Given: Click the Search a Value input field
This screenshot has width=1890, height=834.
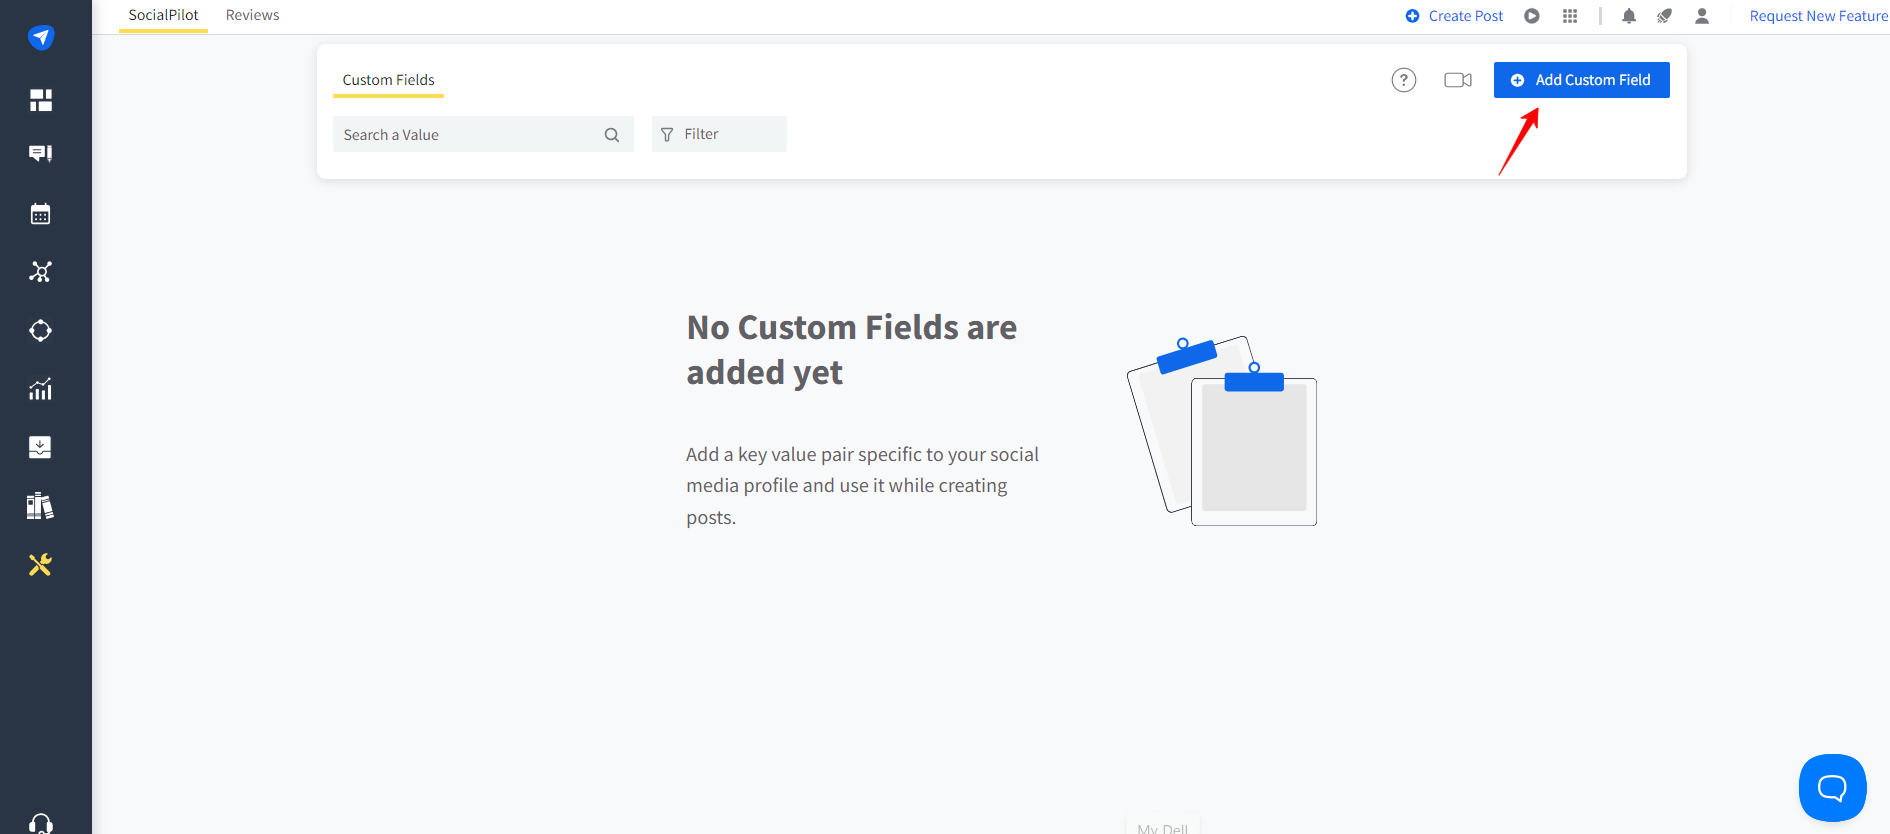Looking at the screenshot, I should tap(470, 135).
